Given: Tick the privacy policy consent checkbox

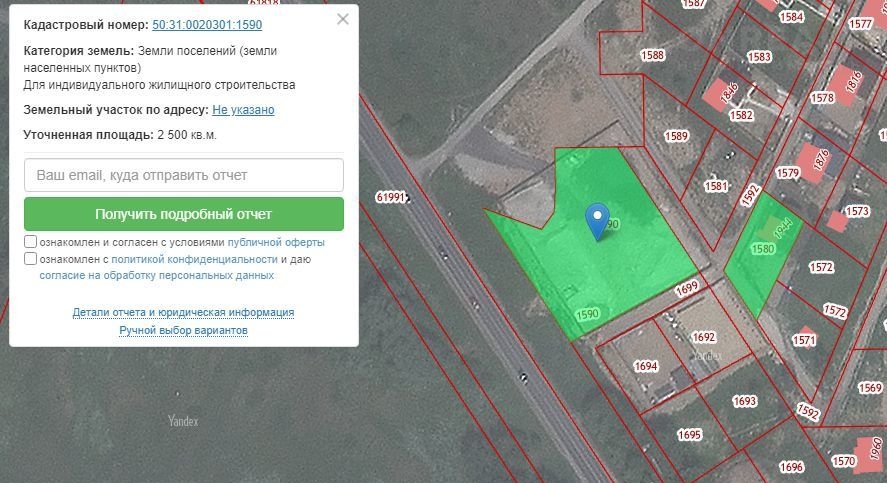Looking at the screenshot, I should tap(31, 259).
